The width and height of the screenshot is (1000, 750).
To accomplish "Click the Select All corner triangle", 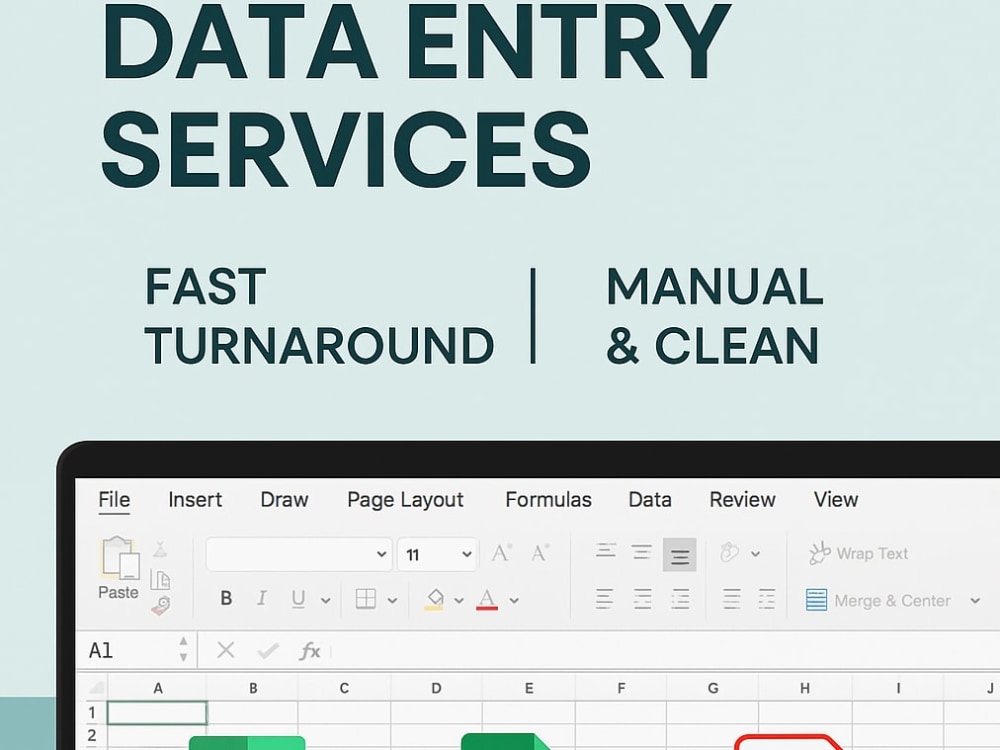I will click(x=96, y=688).
